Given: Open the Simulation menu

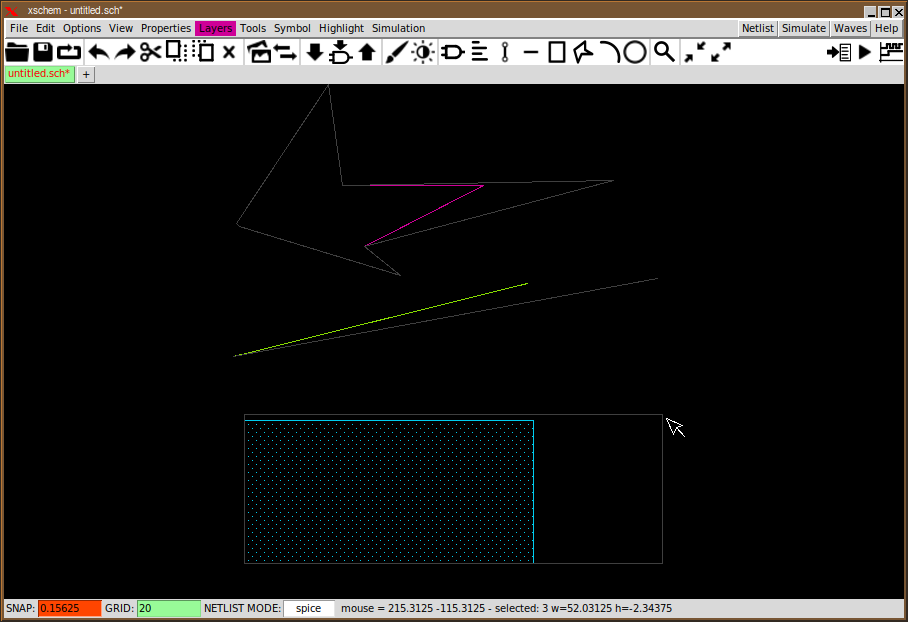Looking at the screenshot, I should (x=398, y=28).
